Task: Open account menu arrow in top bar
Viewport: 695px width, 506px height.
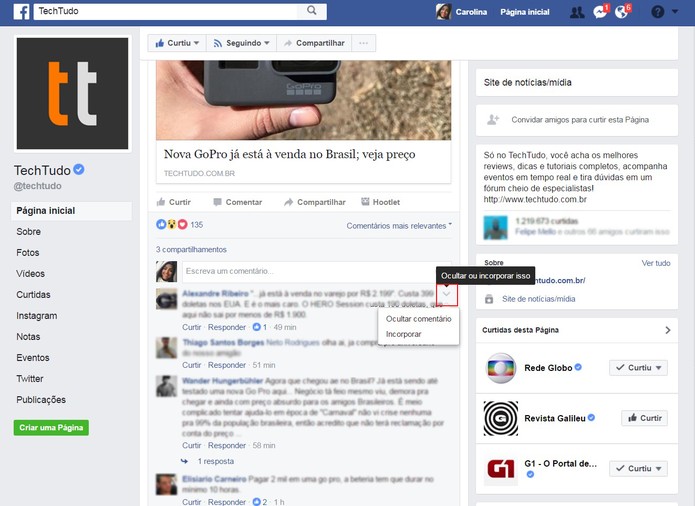Action: 675,12
